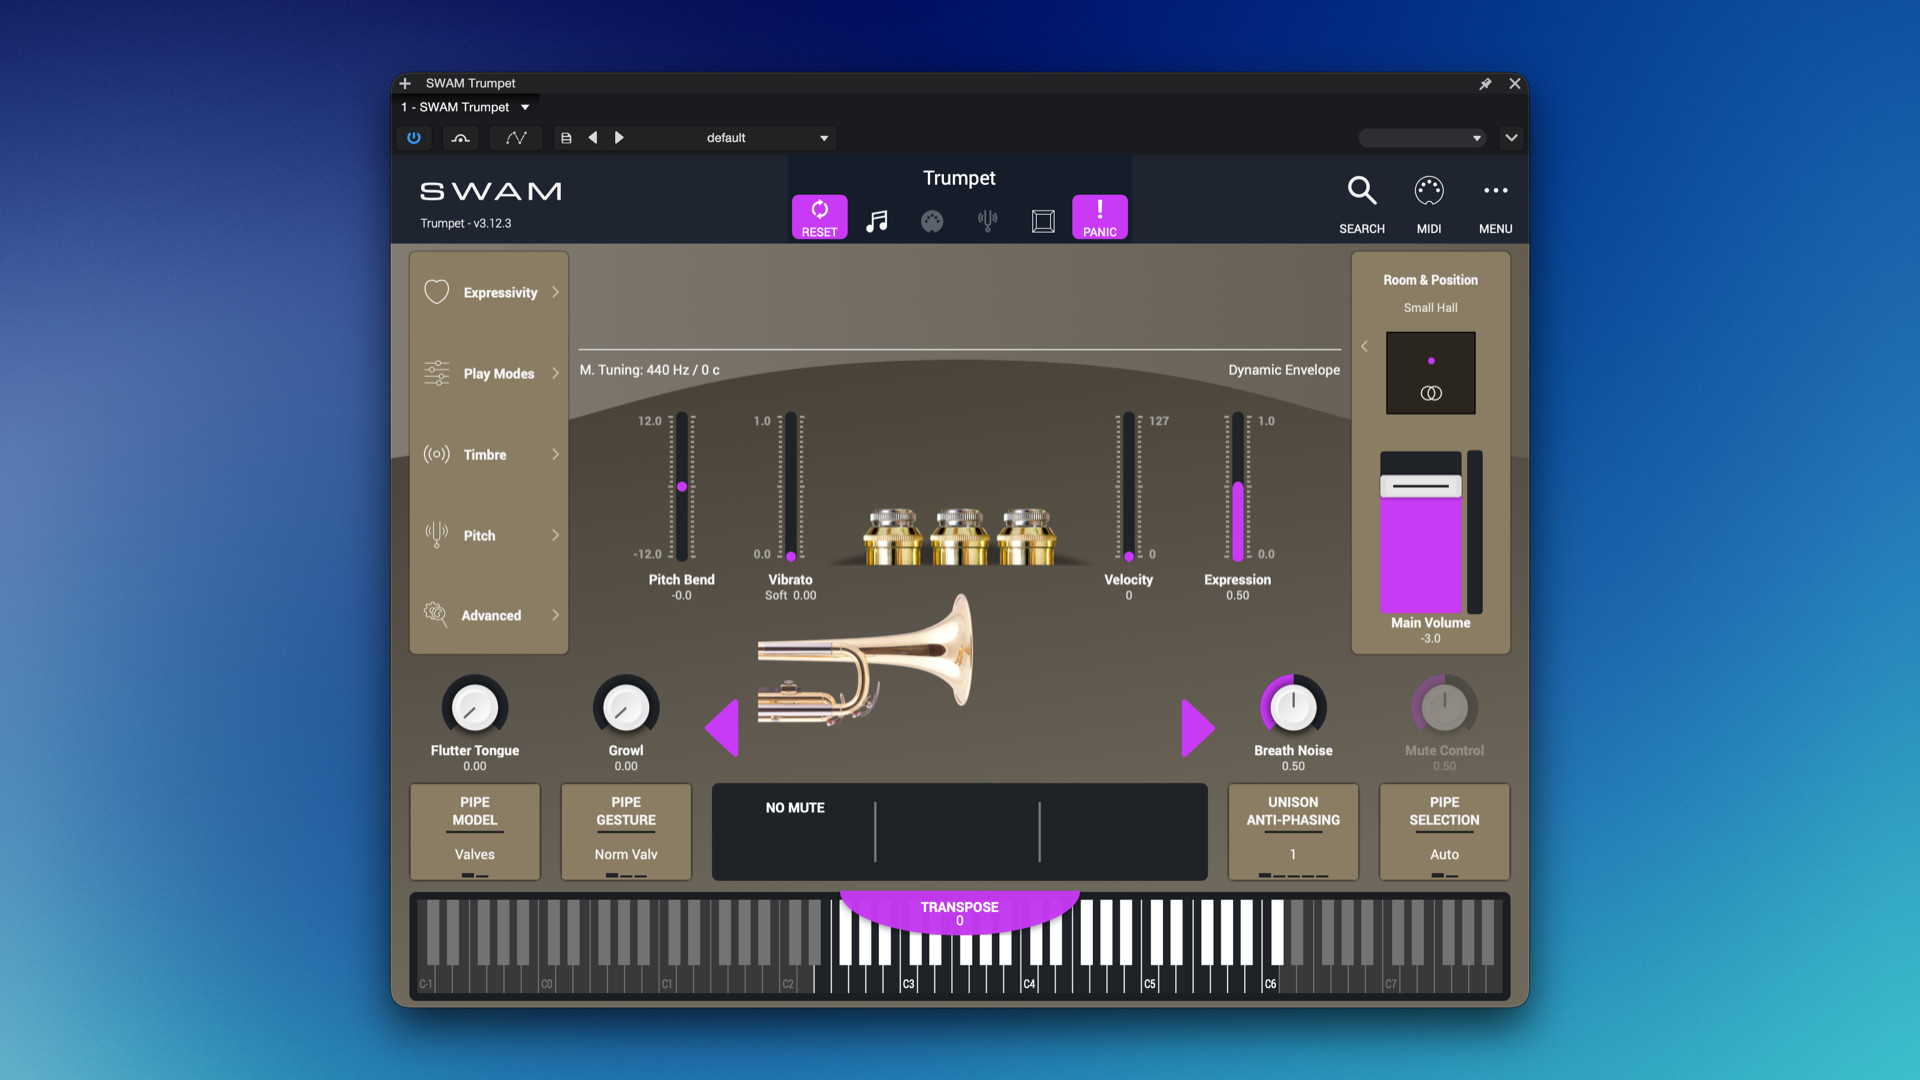
Task: Open the palette timbre page icon
Action: pyautogui.click(x=932, y=221)
